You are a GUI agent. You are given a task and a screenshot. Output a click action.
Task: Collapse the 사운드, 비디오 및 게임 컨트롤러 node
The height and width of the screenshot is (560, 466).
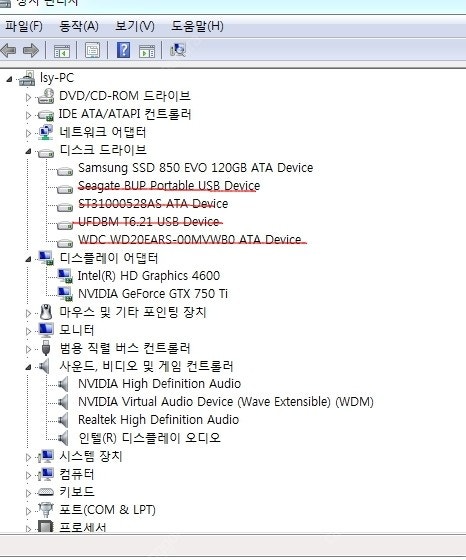[28, 367]
